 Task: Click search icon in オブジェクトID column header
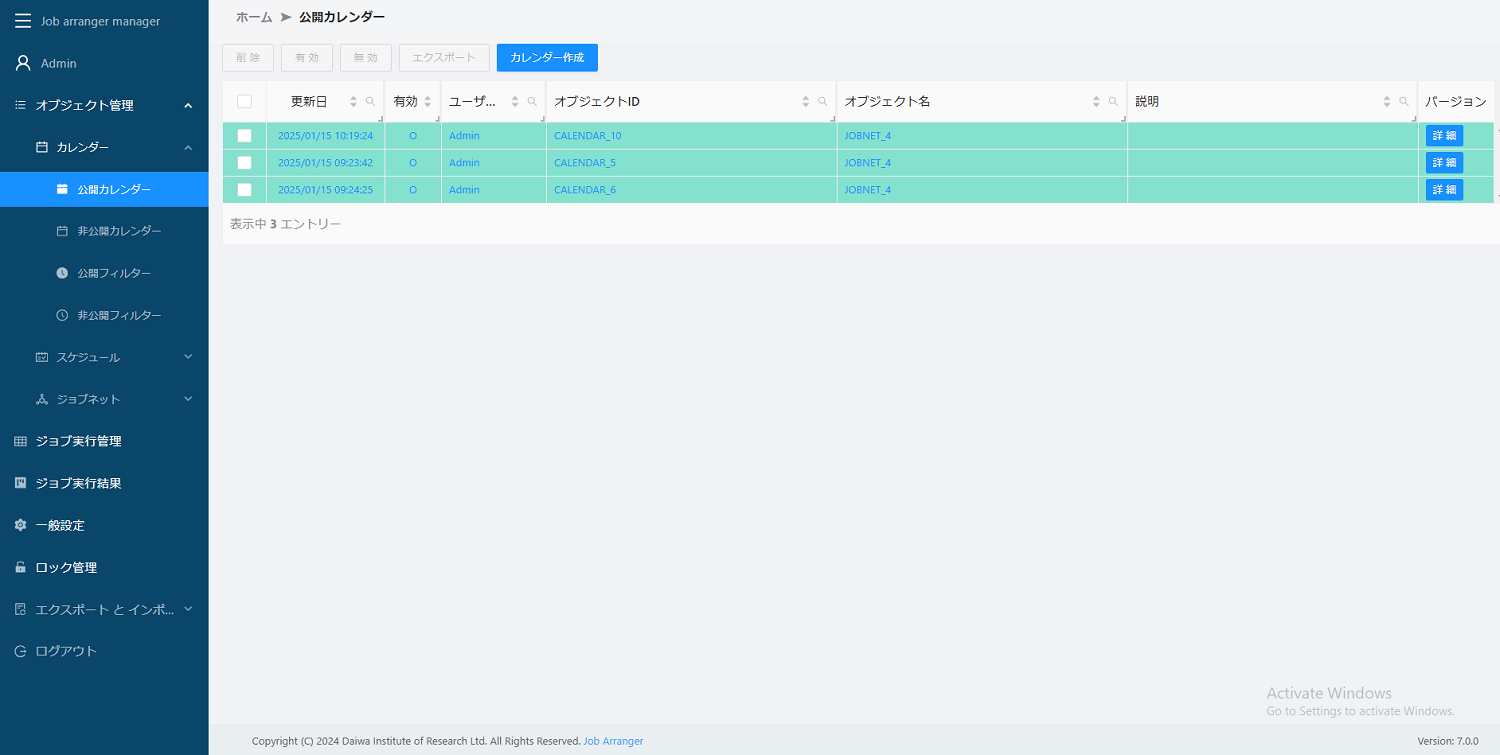(823, 102)
